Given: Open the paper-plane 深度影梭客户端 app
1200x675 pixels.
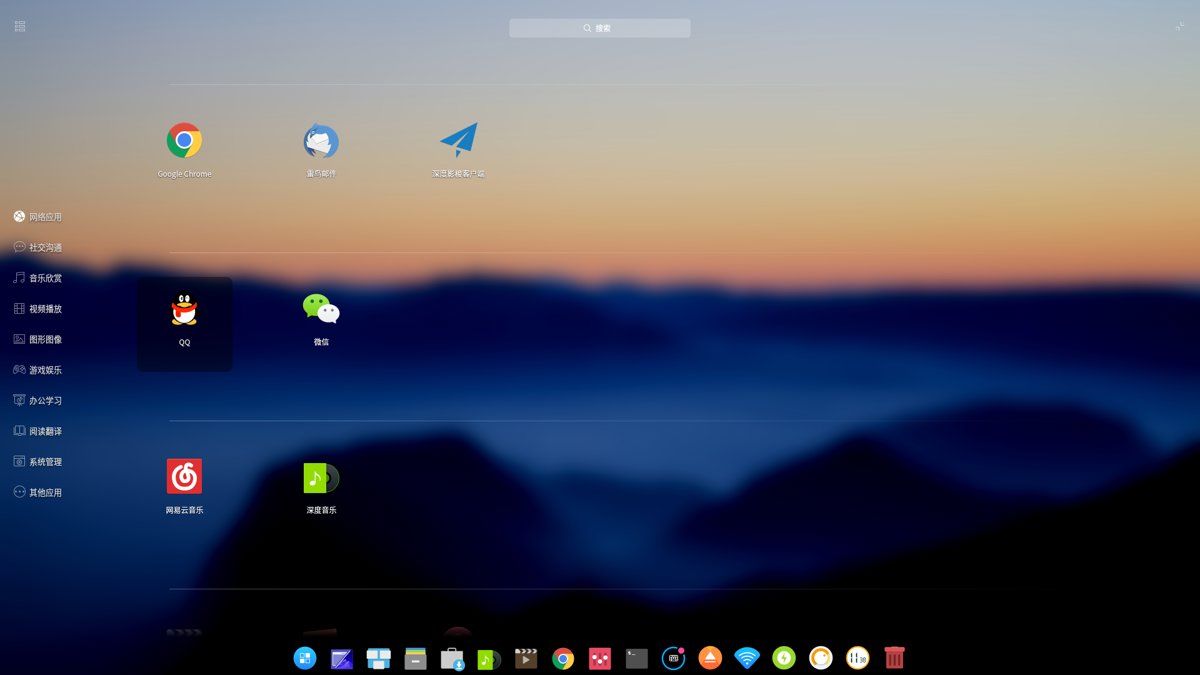Looking at the screenshot, I should pos(458,141).
